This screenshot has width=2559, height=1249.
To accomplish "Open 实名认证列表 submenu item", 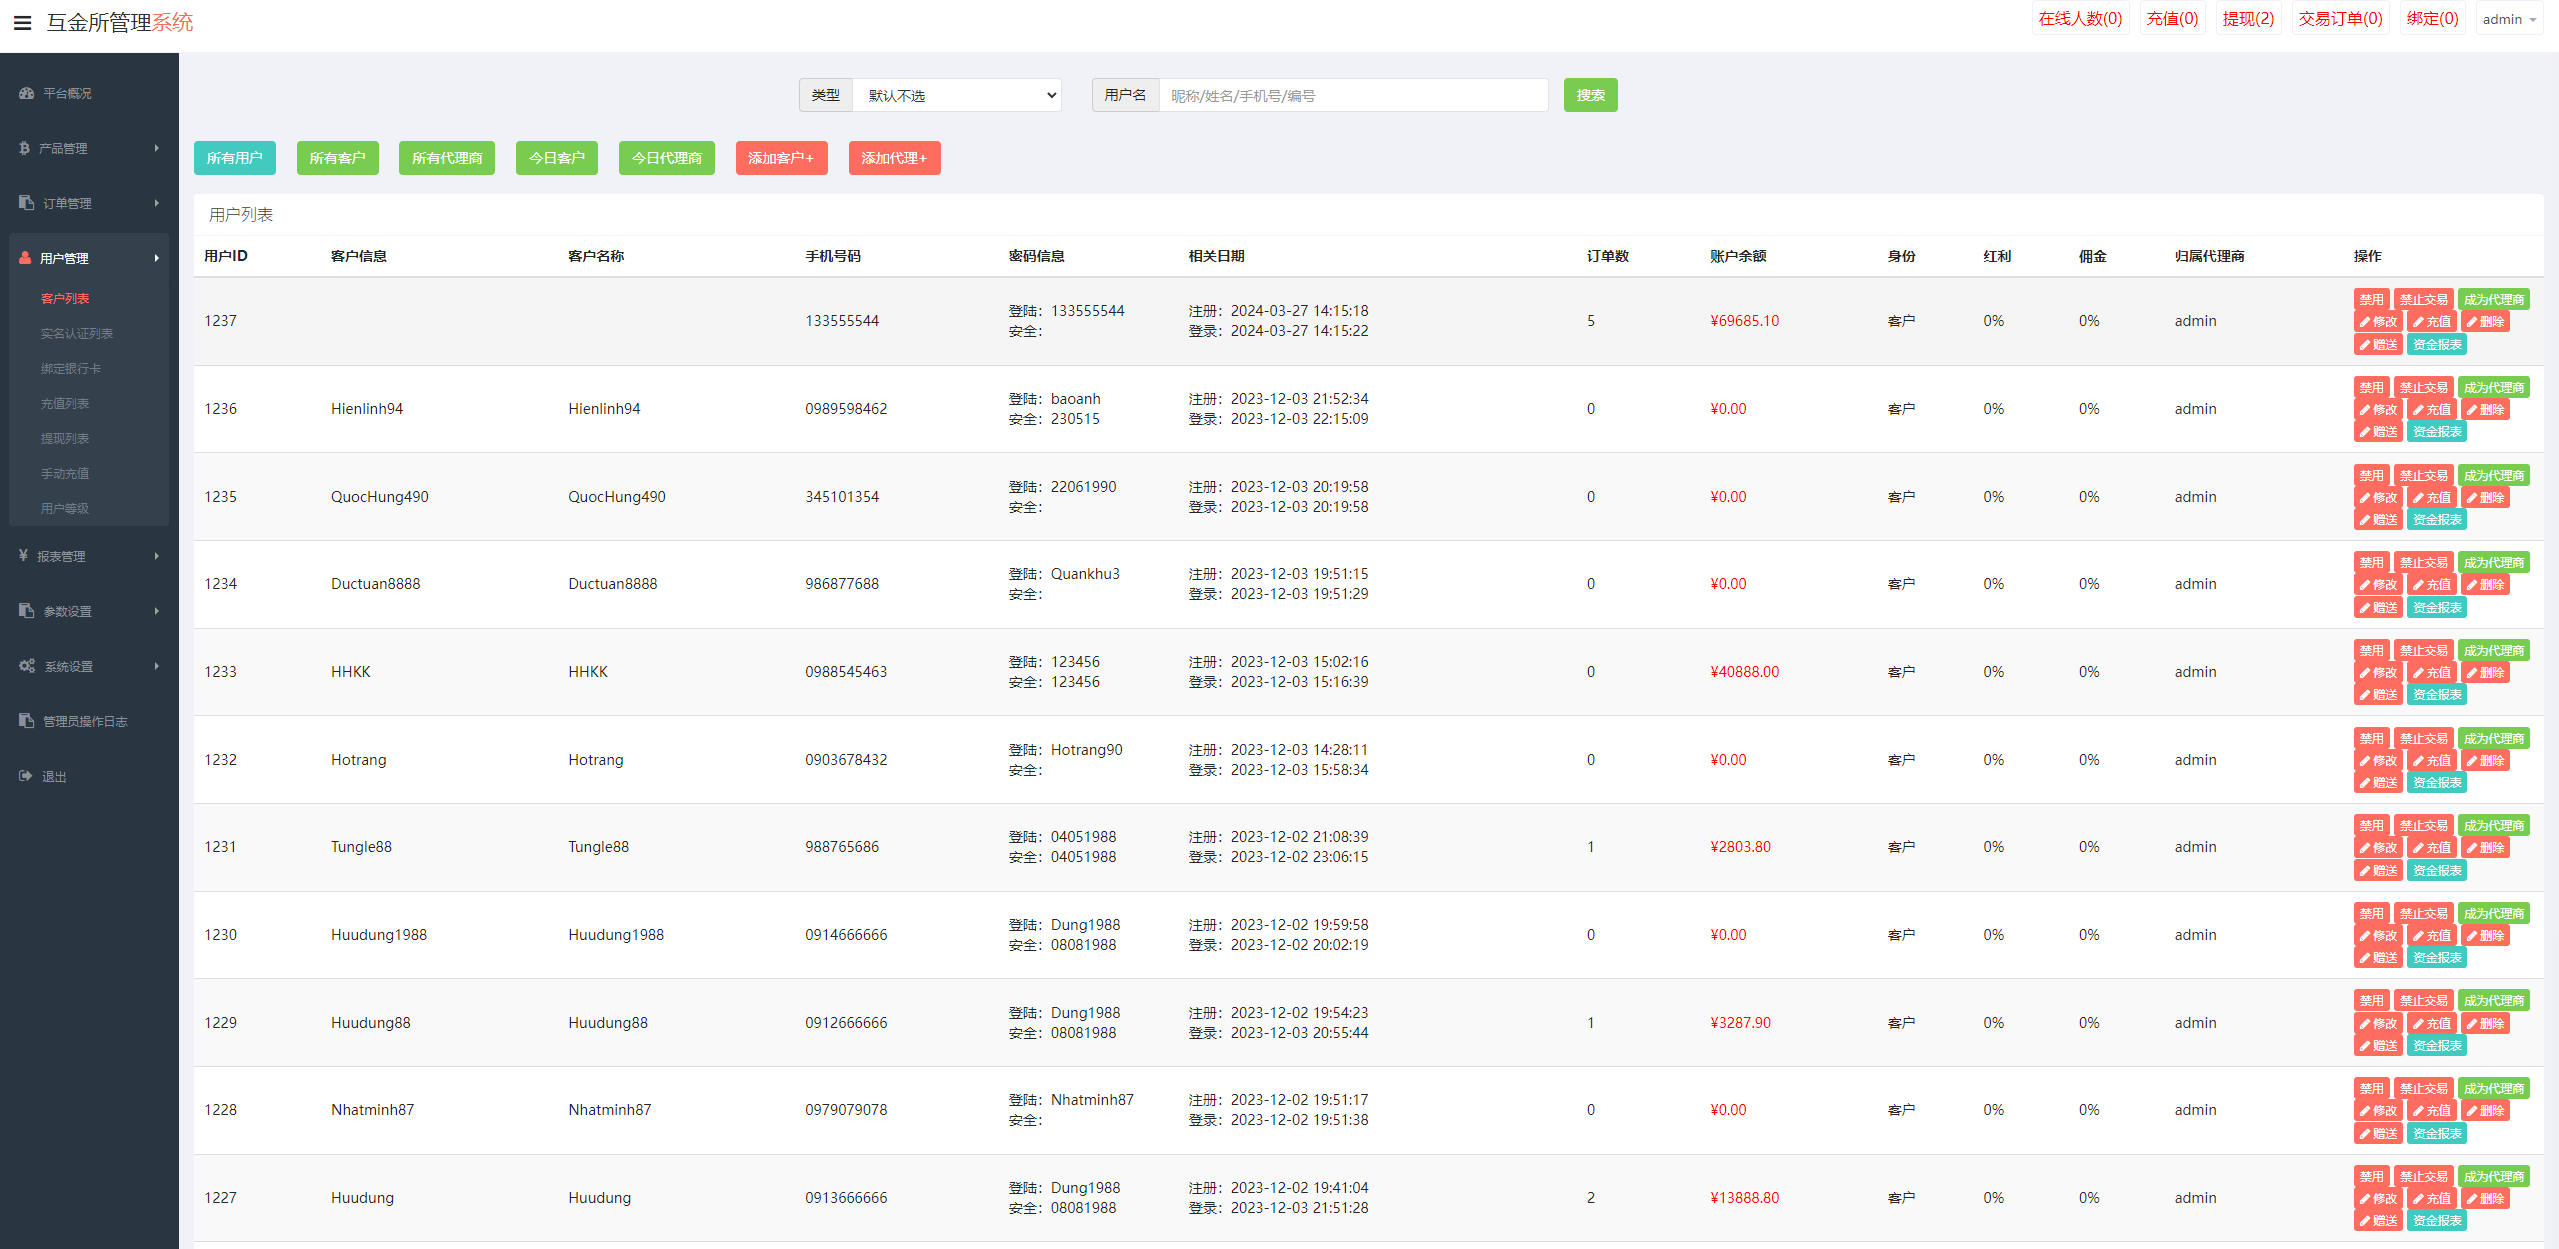I will 77,333.
